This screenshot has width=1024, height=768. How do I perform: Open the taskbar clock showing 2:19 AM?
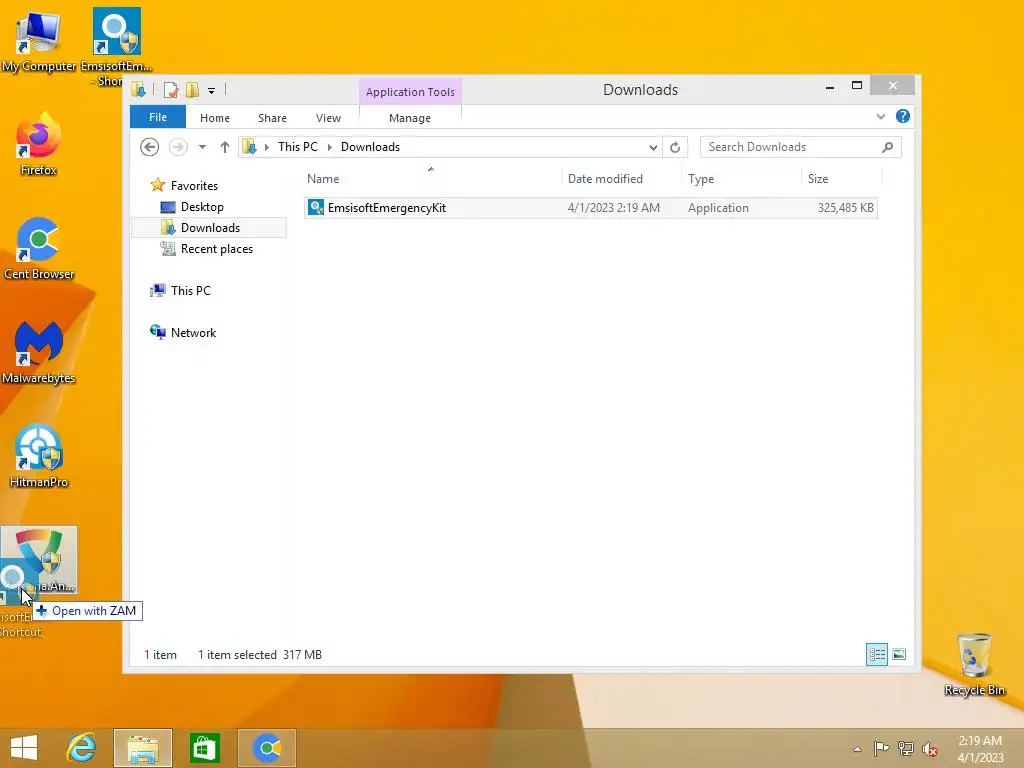980,748
